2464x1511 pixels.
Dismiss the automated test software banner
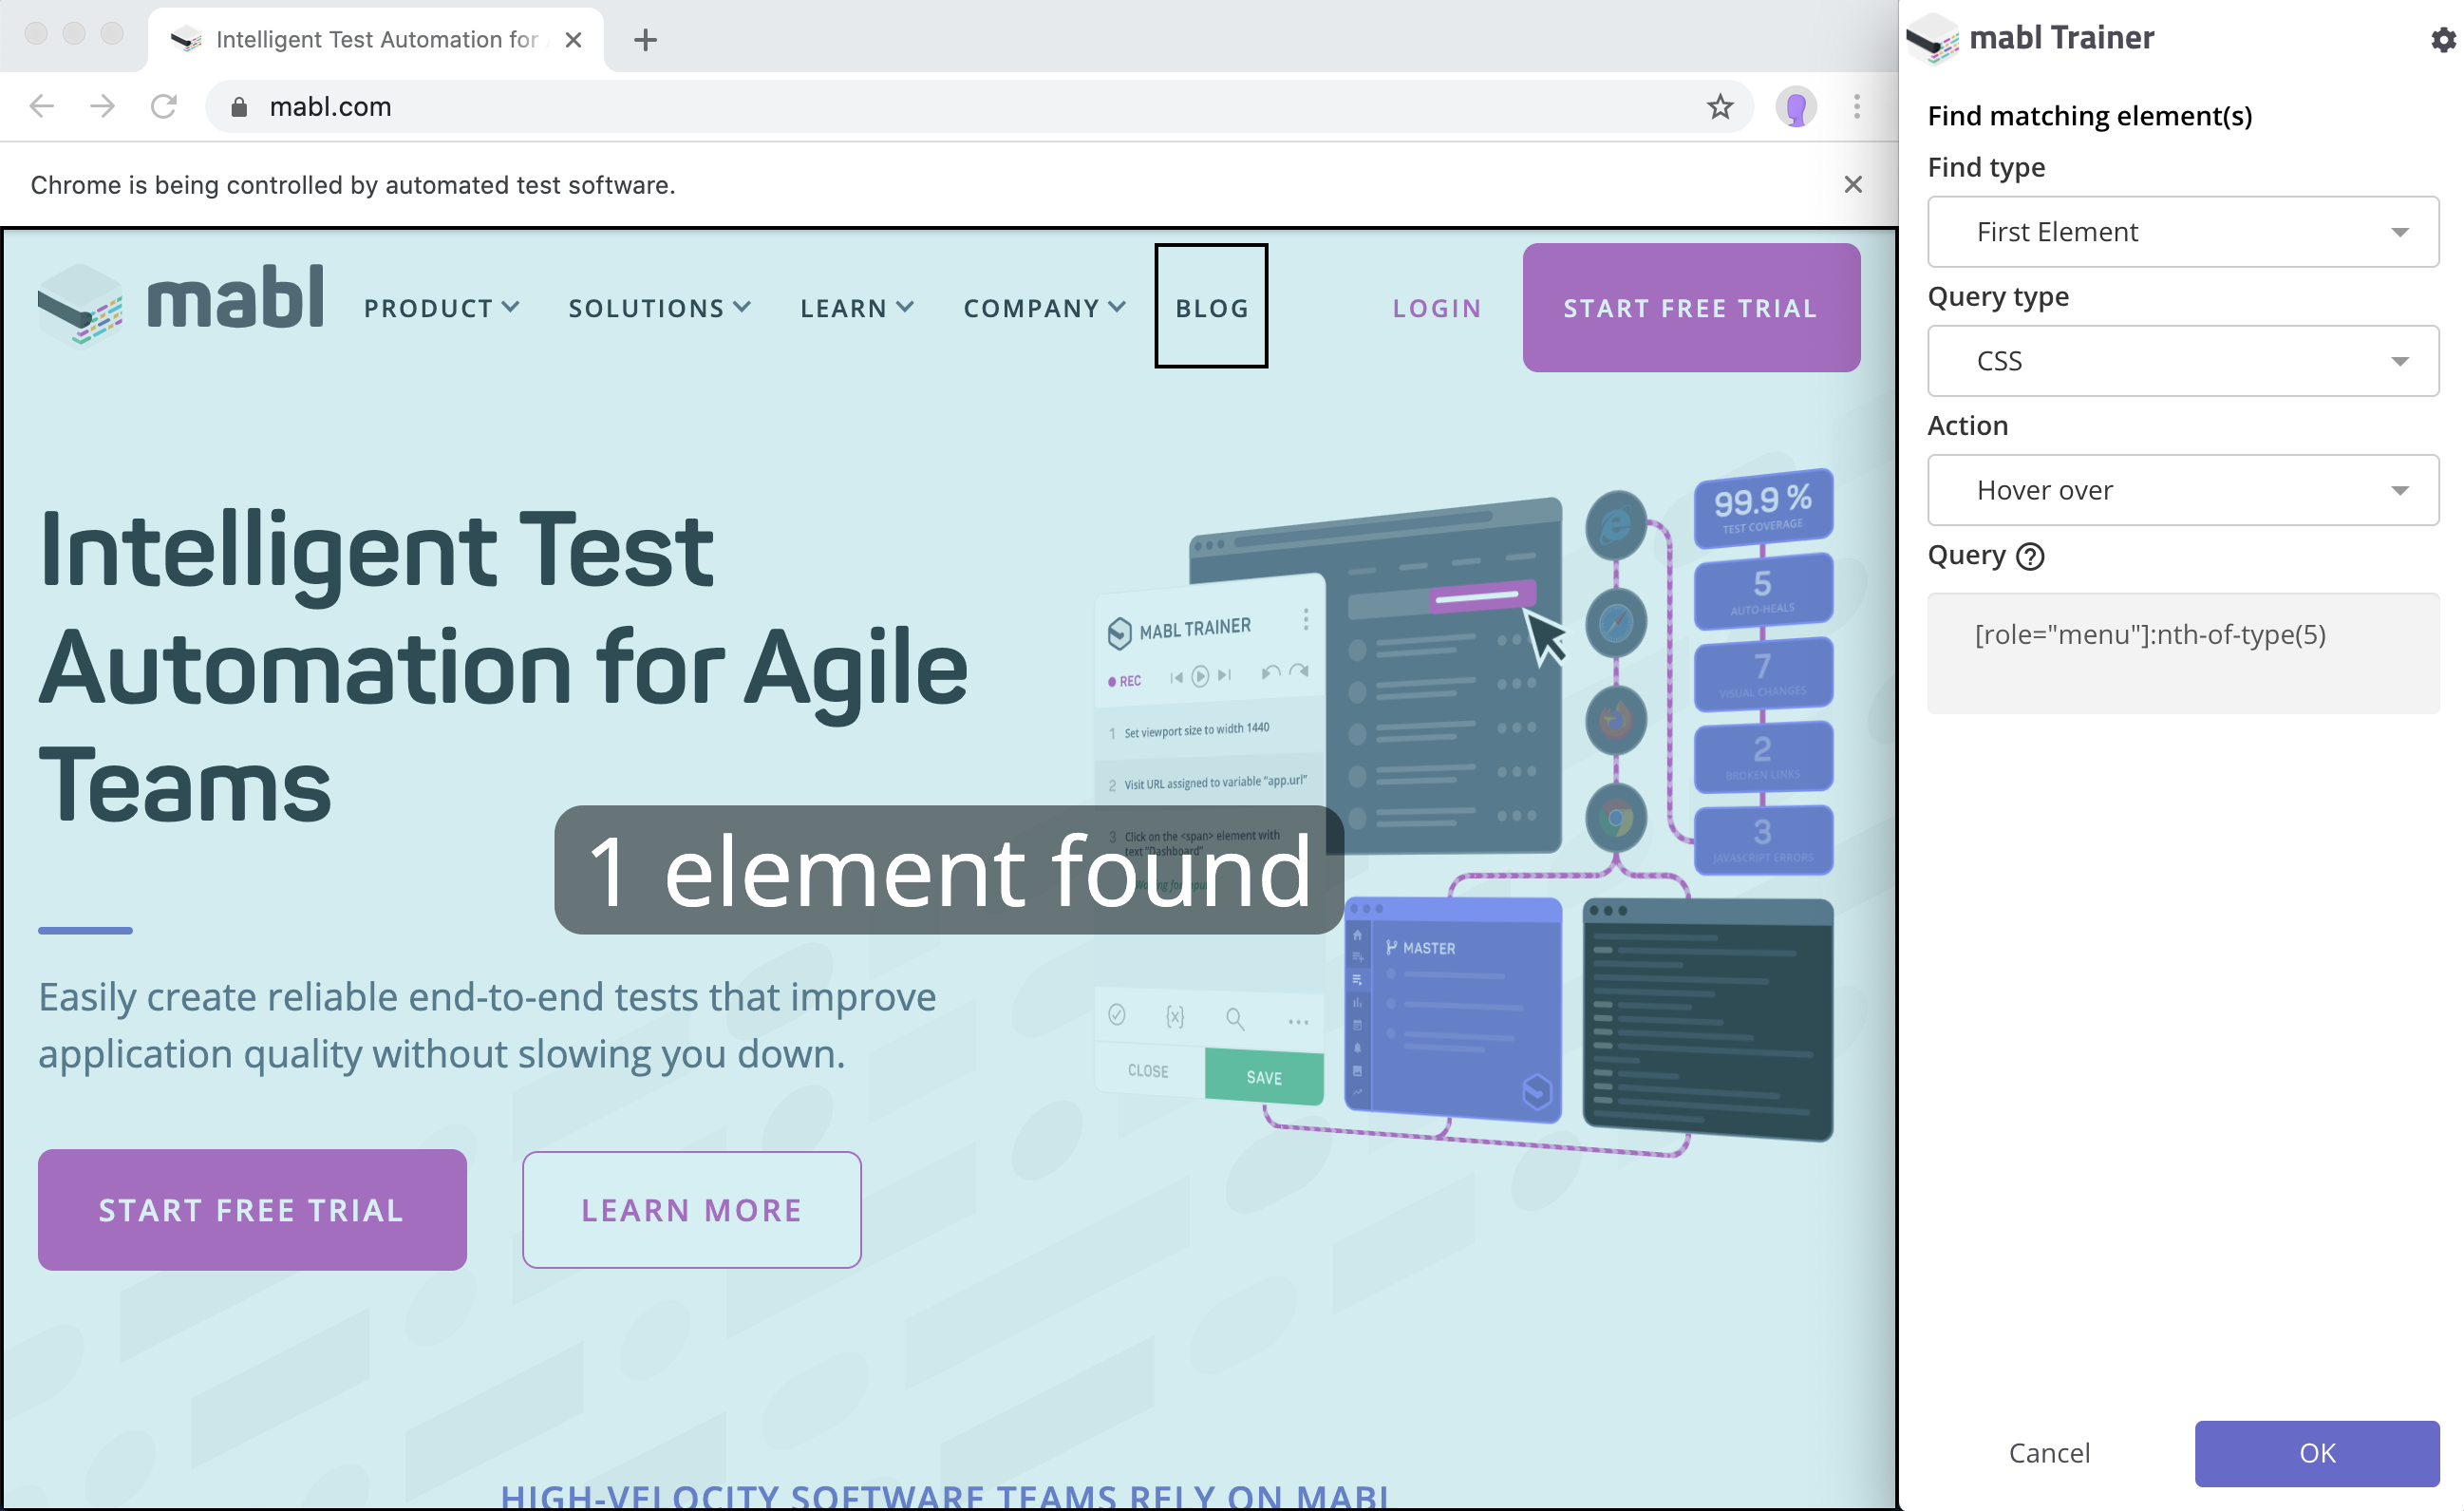point(1852,185)
